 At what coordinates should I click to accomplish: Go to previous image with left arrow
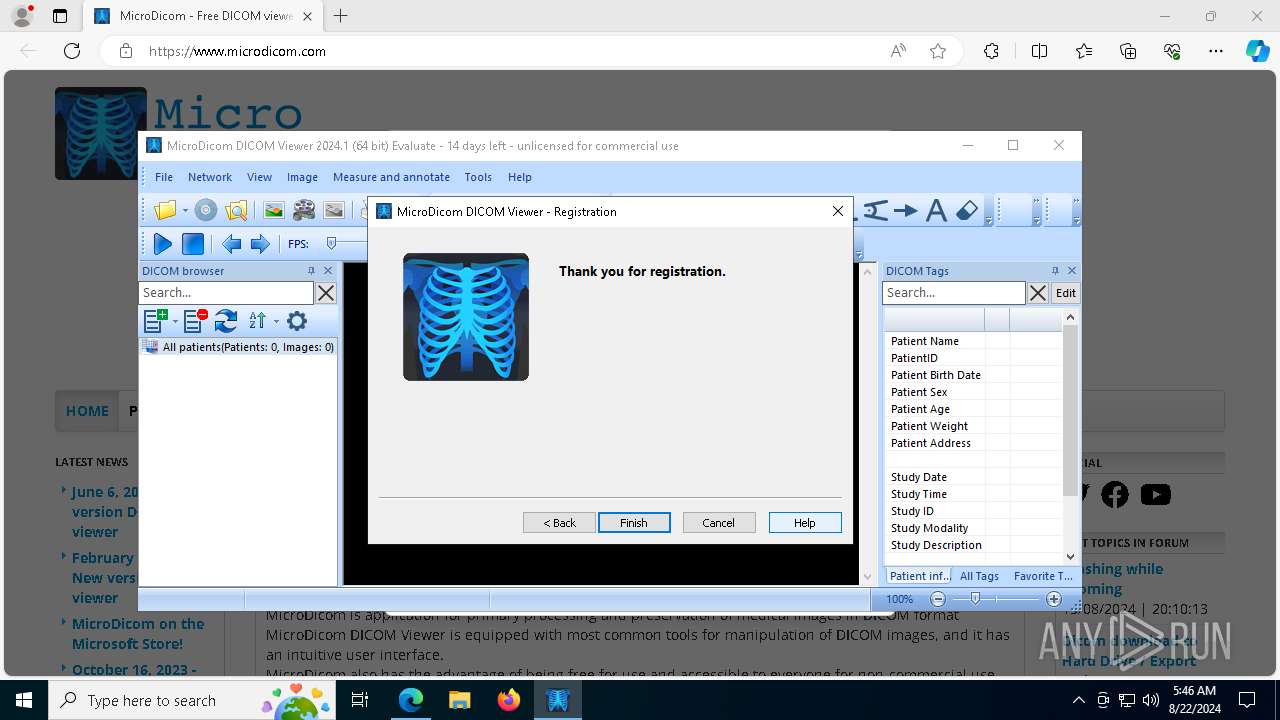(x=231, y=243)
